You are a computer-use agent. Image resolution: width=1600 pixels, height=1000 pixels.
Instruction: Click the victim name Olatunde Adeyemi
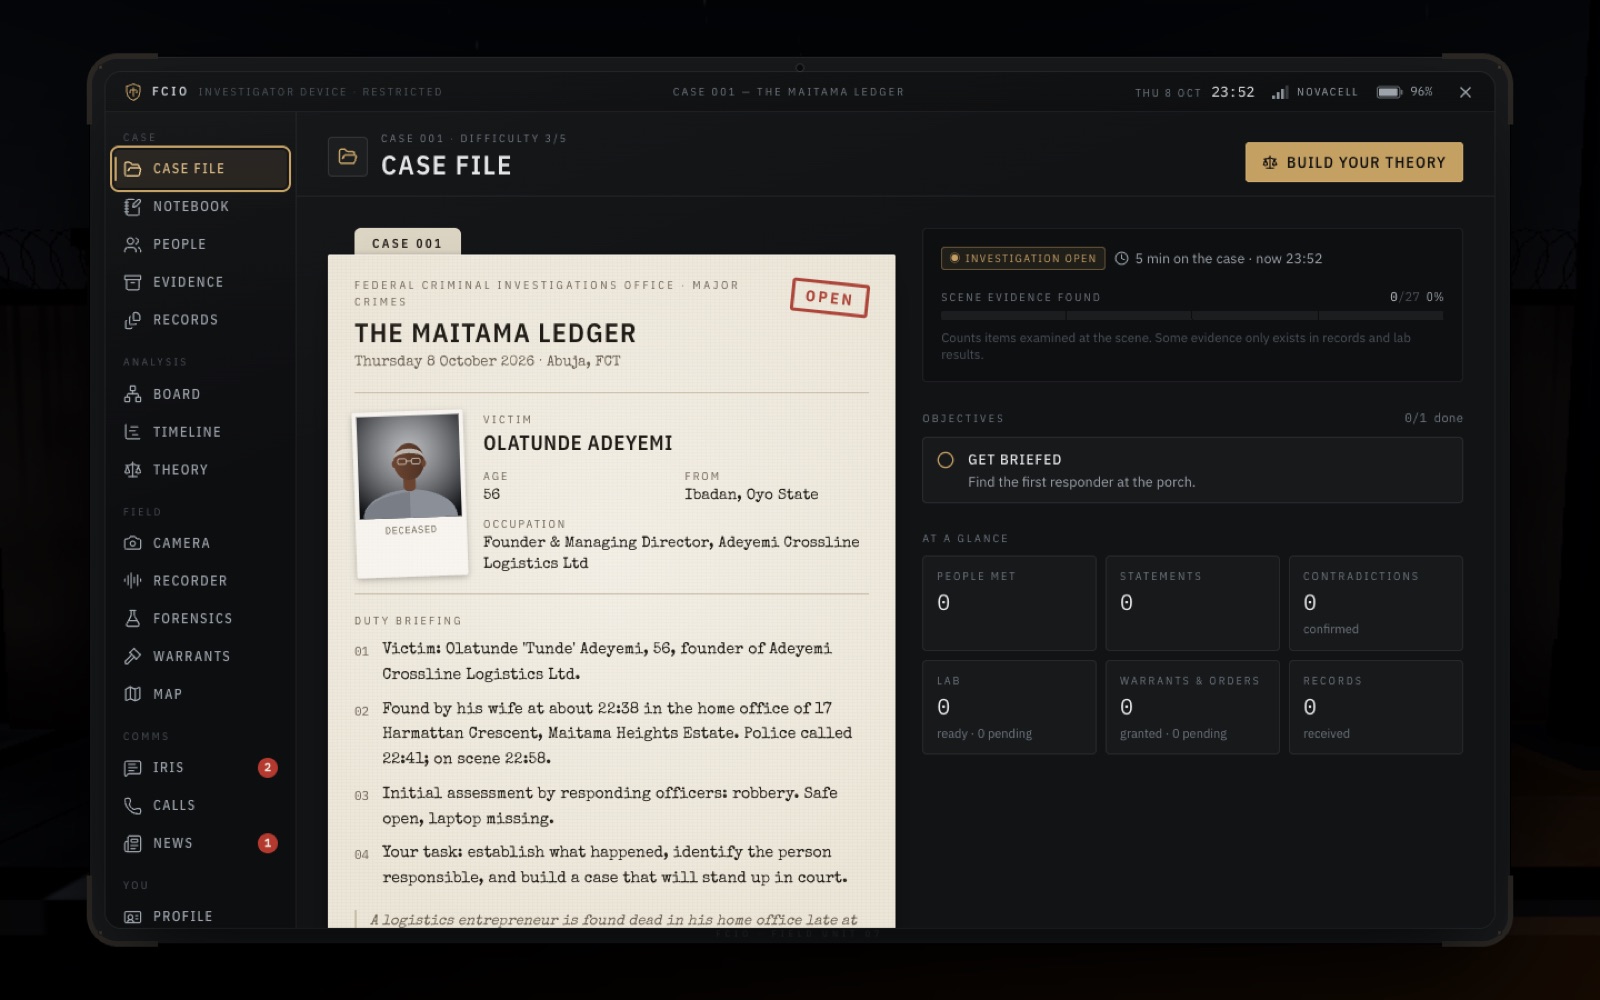578,443
